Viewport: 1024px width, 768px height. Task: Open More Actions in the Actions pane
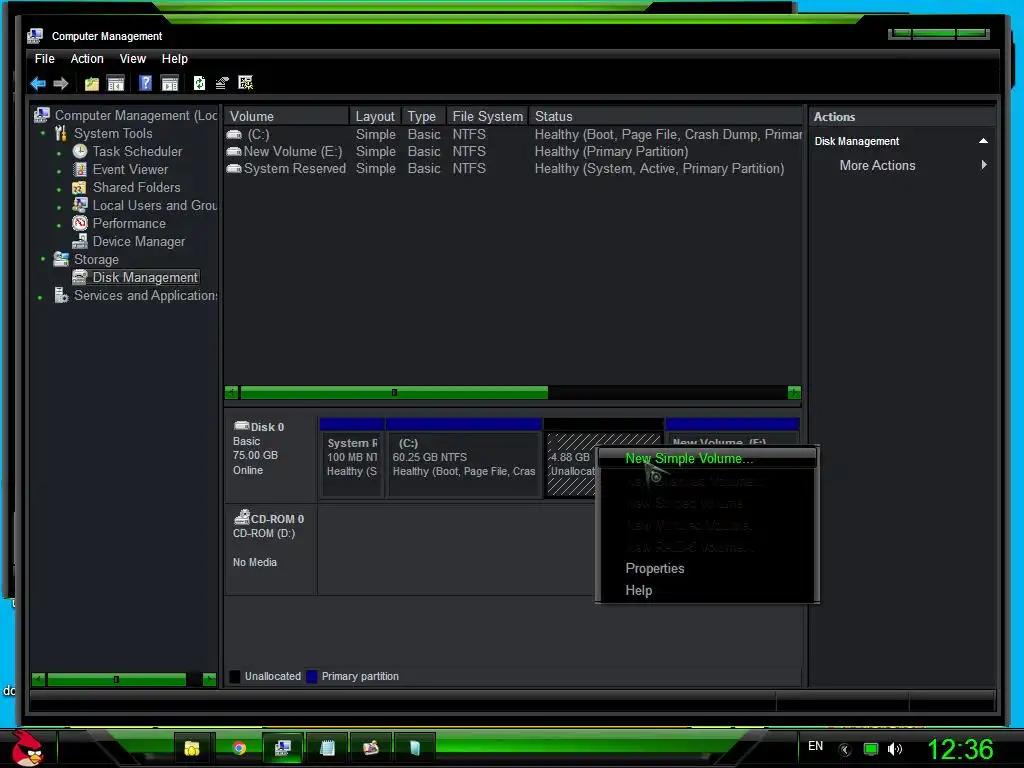pos(904,166)
